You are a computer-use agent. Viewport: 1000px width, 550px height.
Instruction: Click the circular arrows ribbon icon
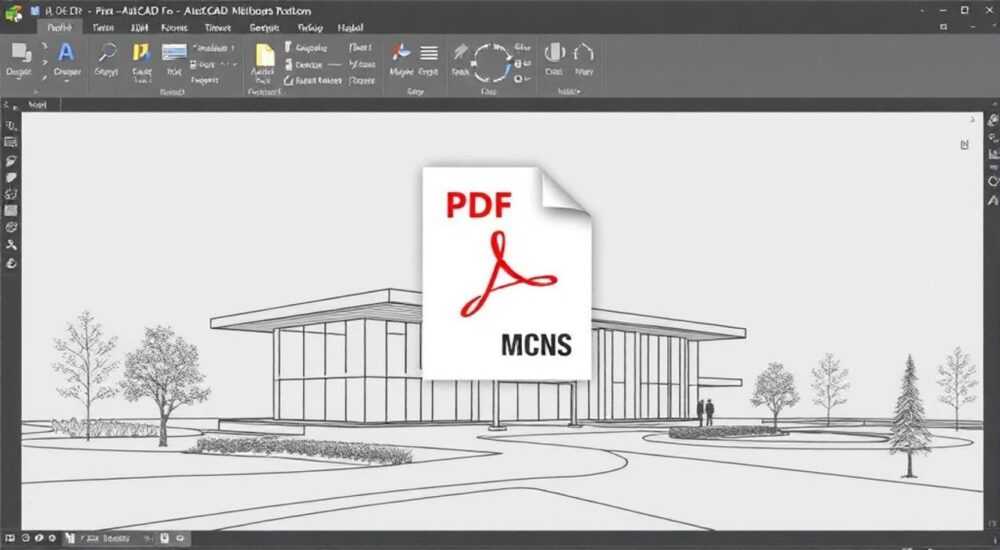pos(492,63)
